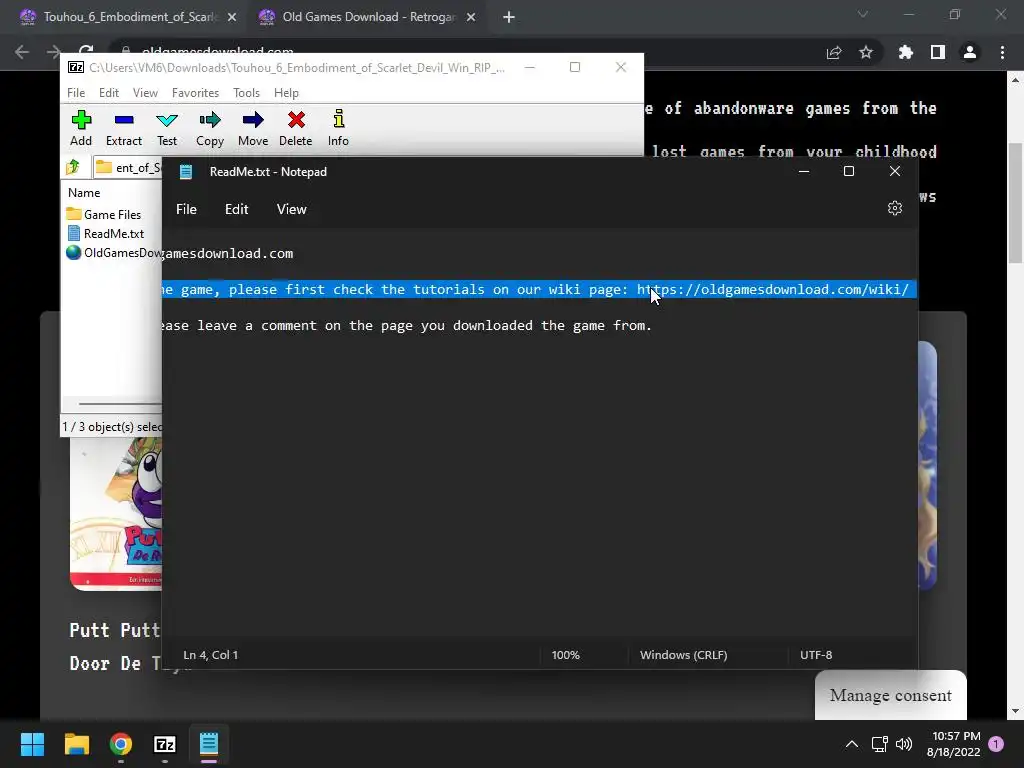The width and height of the screenshot is (1024, 768).
Task: Open Chrome profile avatar
Action: tap(970, 52)
